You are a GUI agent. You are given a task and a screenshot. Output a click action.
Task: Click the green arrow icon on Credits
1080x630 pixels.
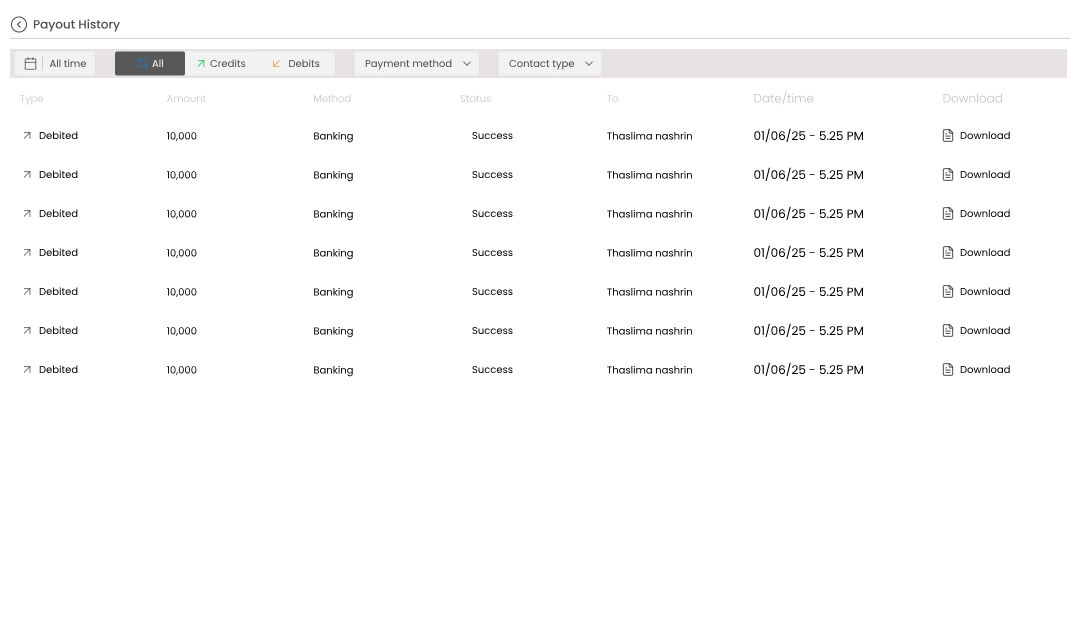tap(201, 64)
